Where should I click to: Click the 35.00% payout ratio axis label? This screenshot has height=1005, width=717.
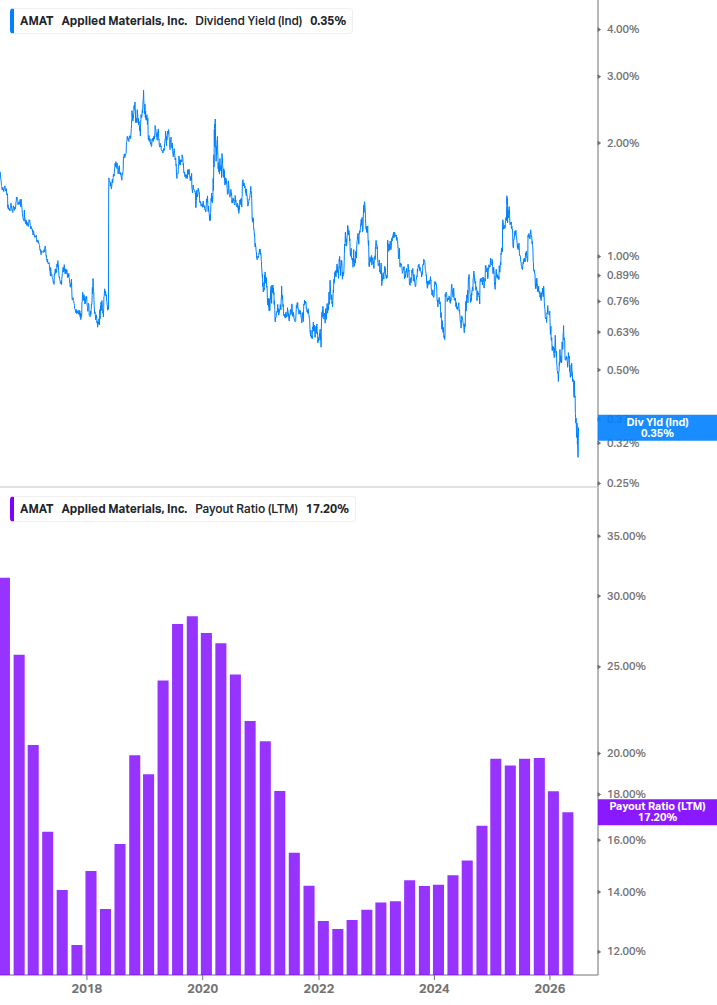pyautogui.click(x=626, y=536)
